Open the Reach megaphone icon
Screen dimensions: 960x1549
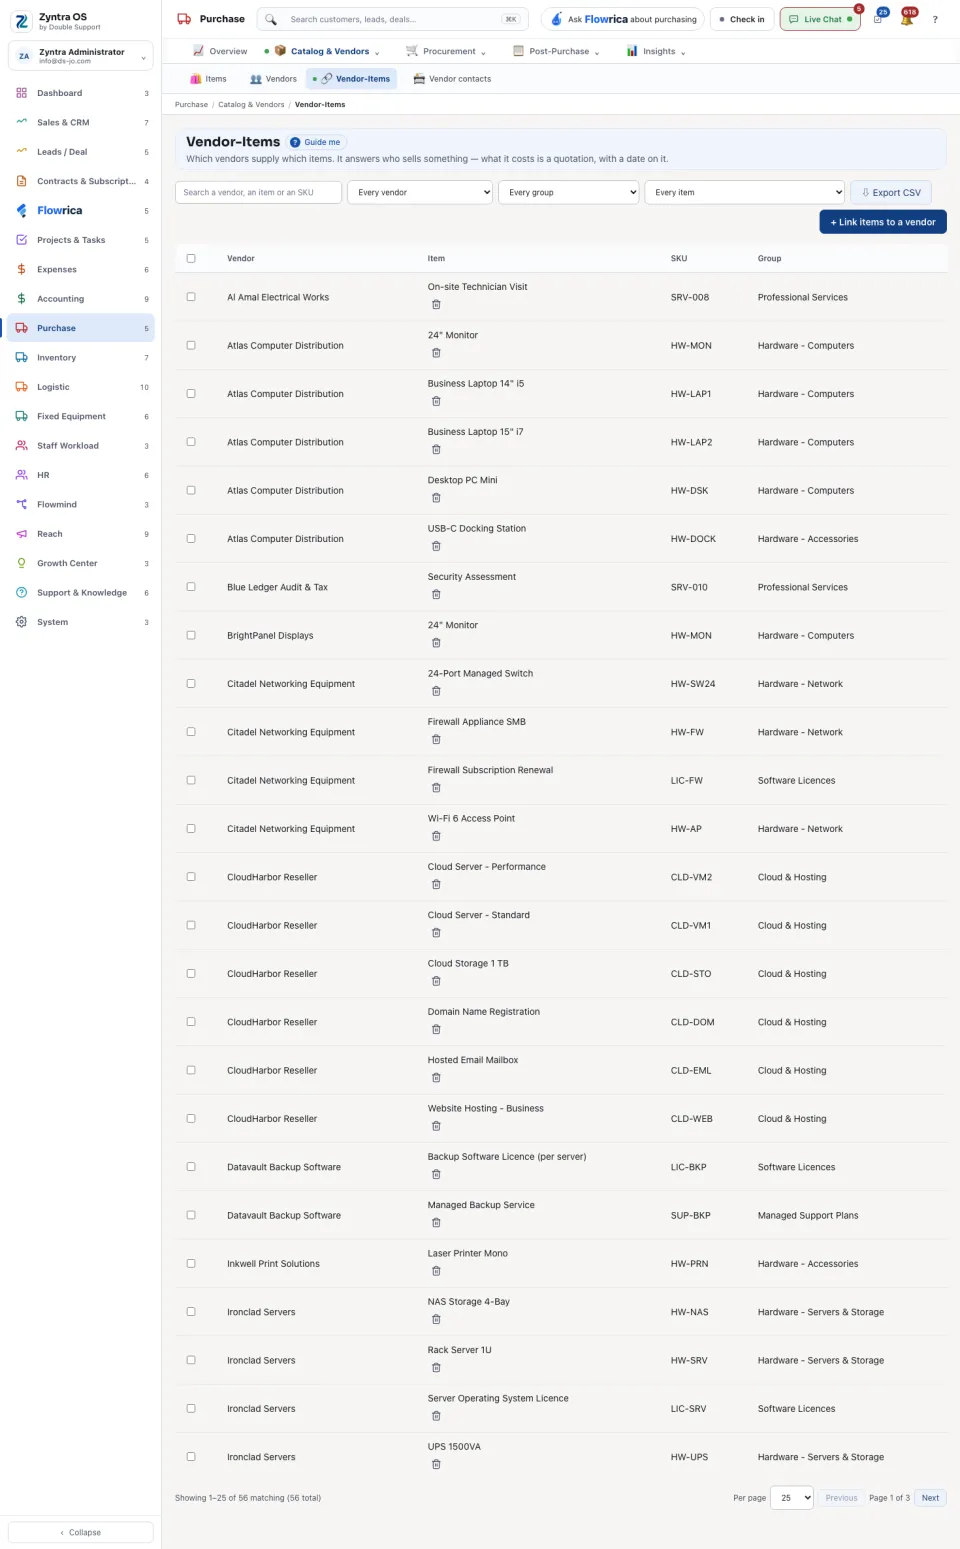pos(22,534)
